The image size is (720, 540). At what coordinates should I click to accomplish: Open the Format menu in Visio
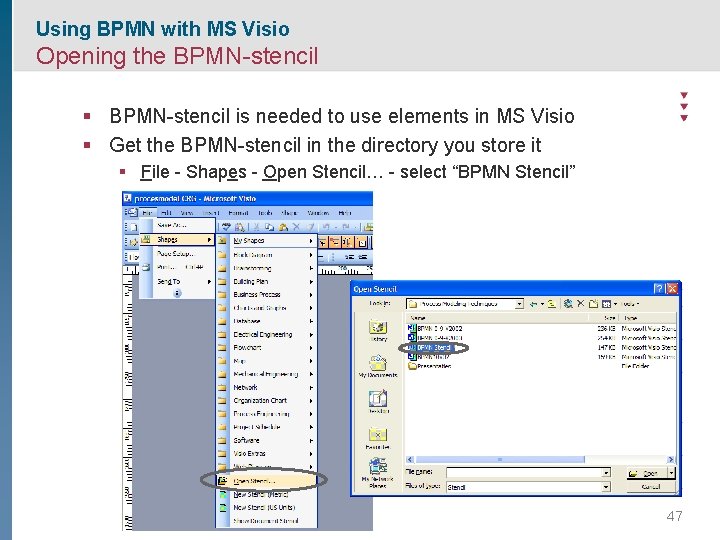pyautogui.click(x=238, y=213)
